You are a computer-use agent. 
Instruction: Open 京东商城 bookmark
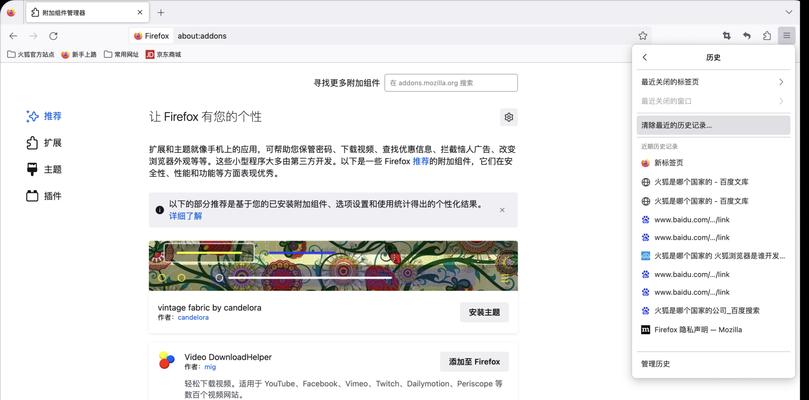pos(164,54)
